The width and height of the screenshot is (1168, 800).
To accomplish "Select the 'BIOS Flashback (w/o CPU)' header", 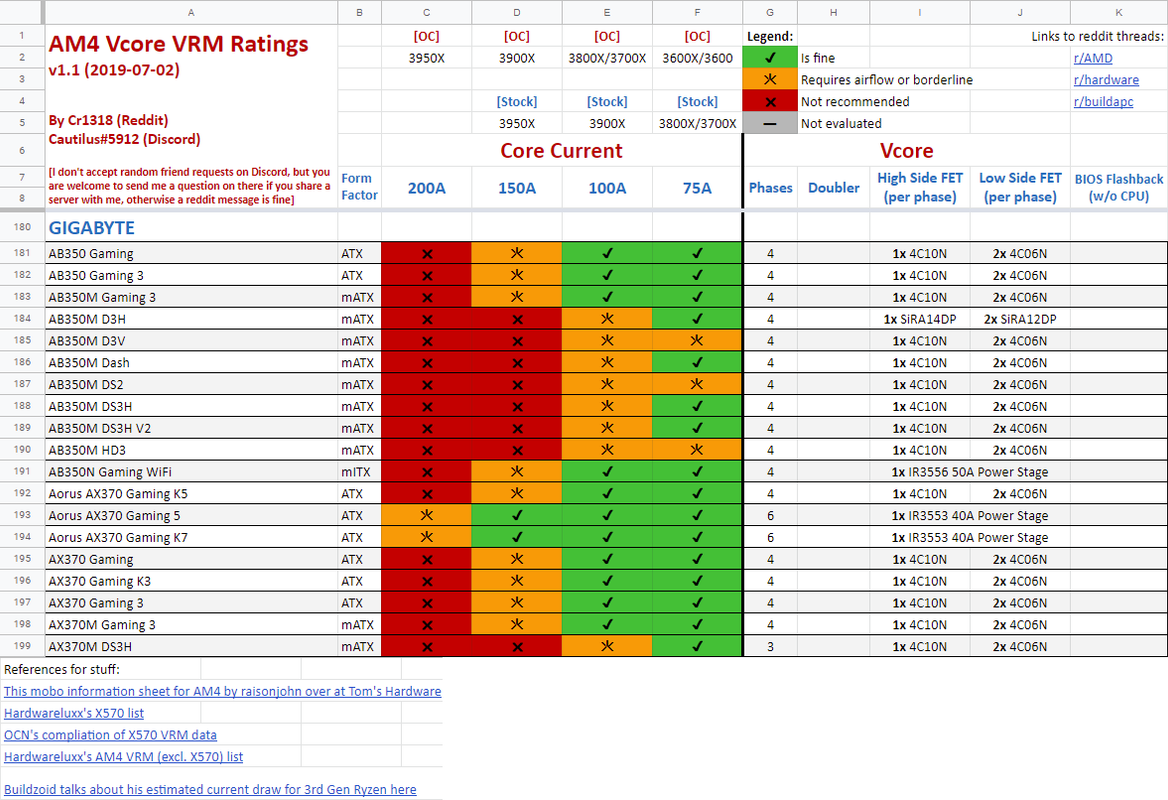I will [x=1119, y=187].
